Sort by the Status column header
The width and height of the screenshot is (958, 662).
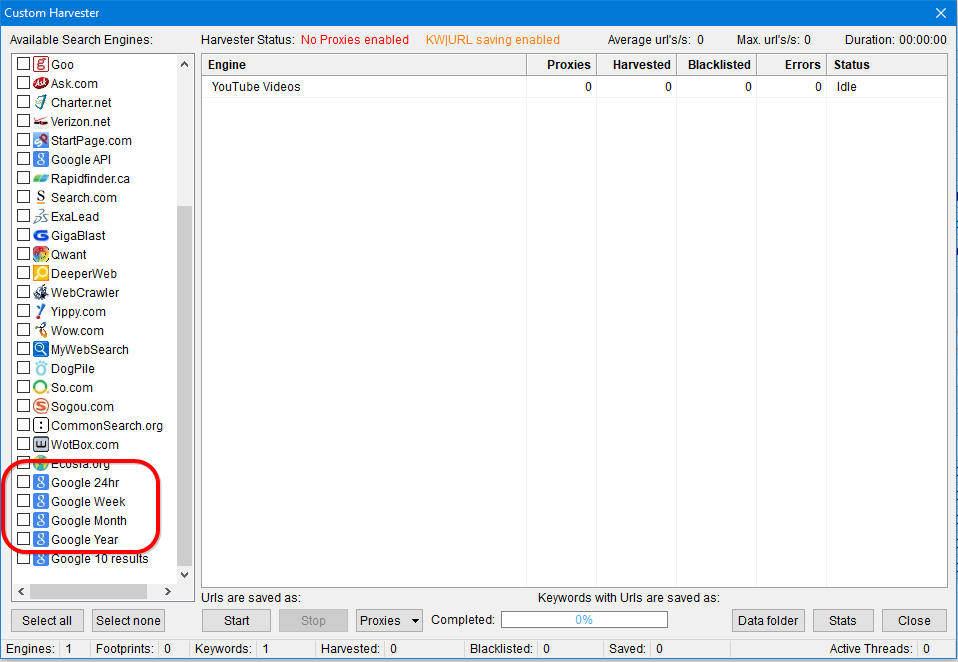887,65
